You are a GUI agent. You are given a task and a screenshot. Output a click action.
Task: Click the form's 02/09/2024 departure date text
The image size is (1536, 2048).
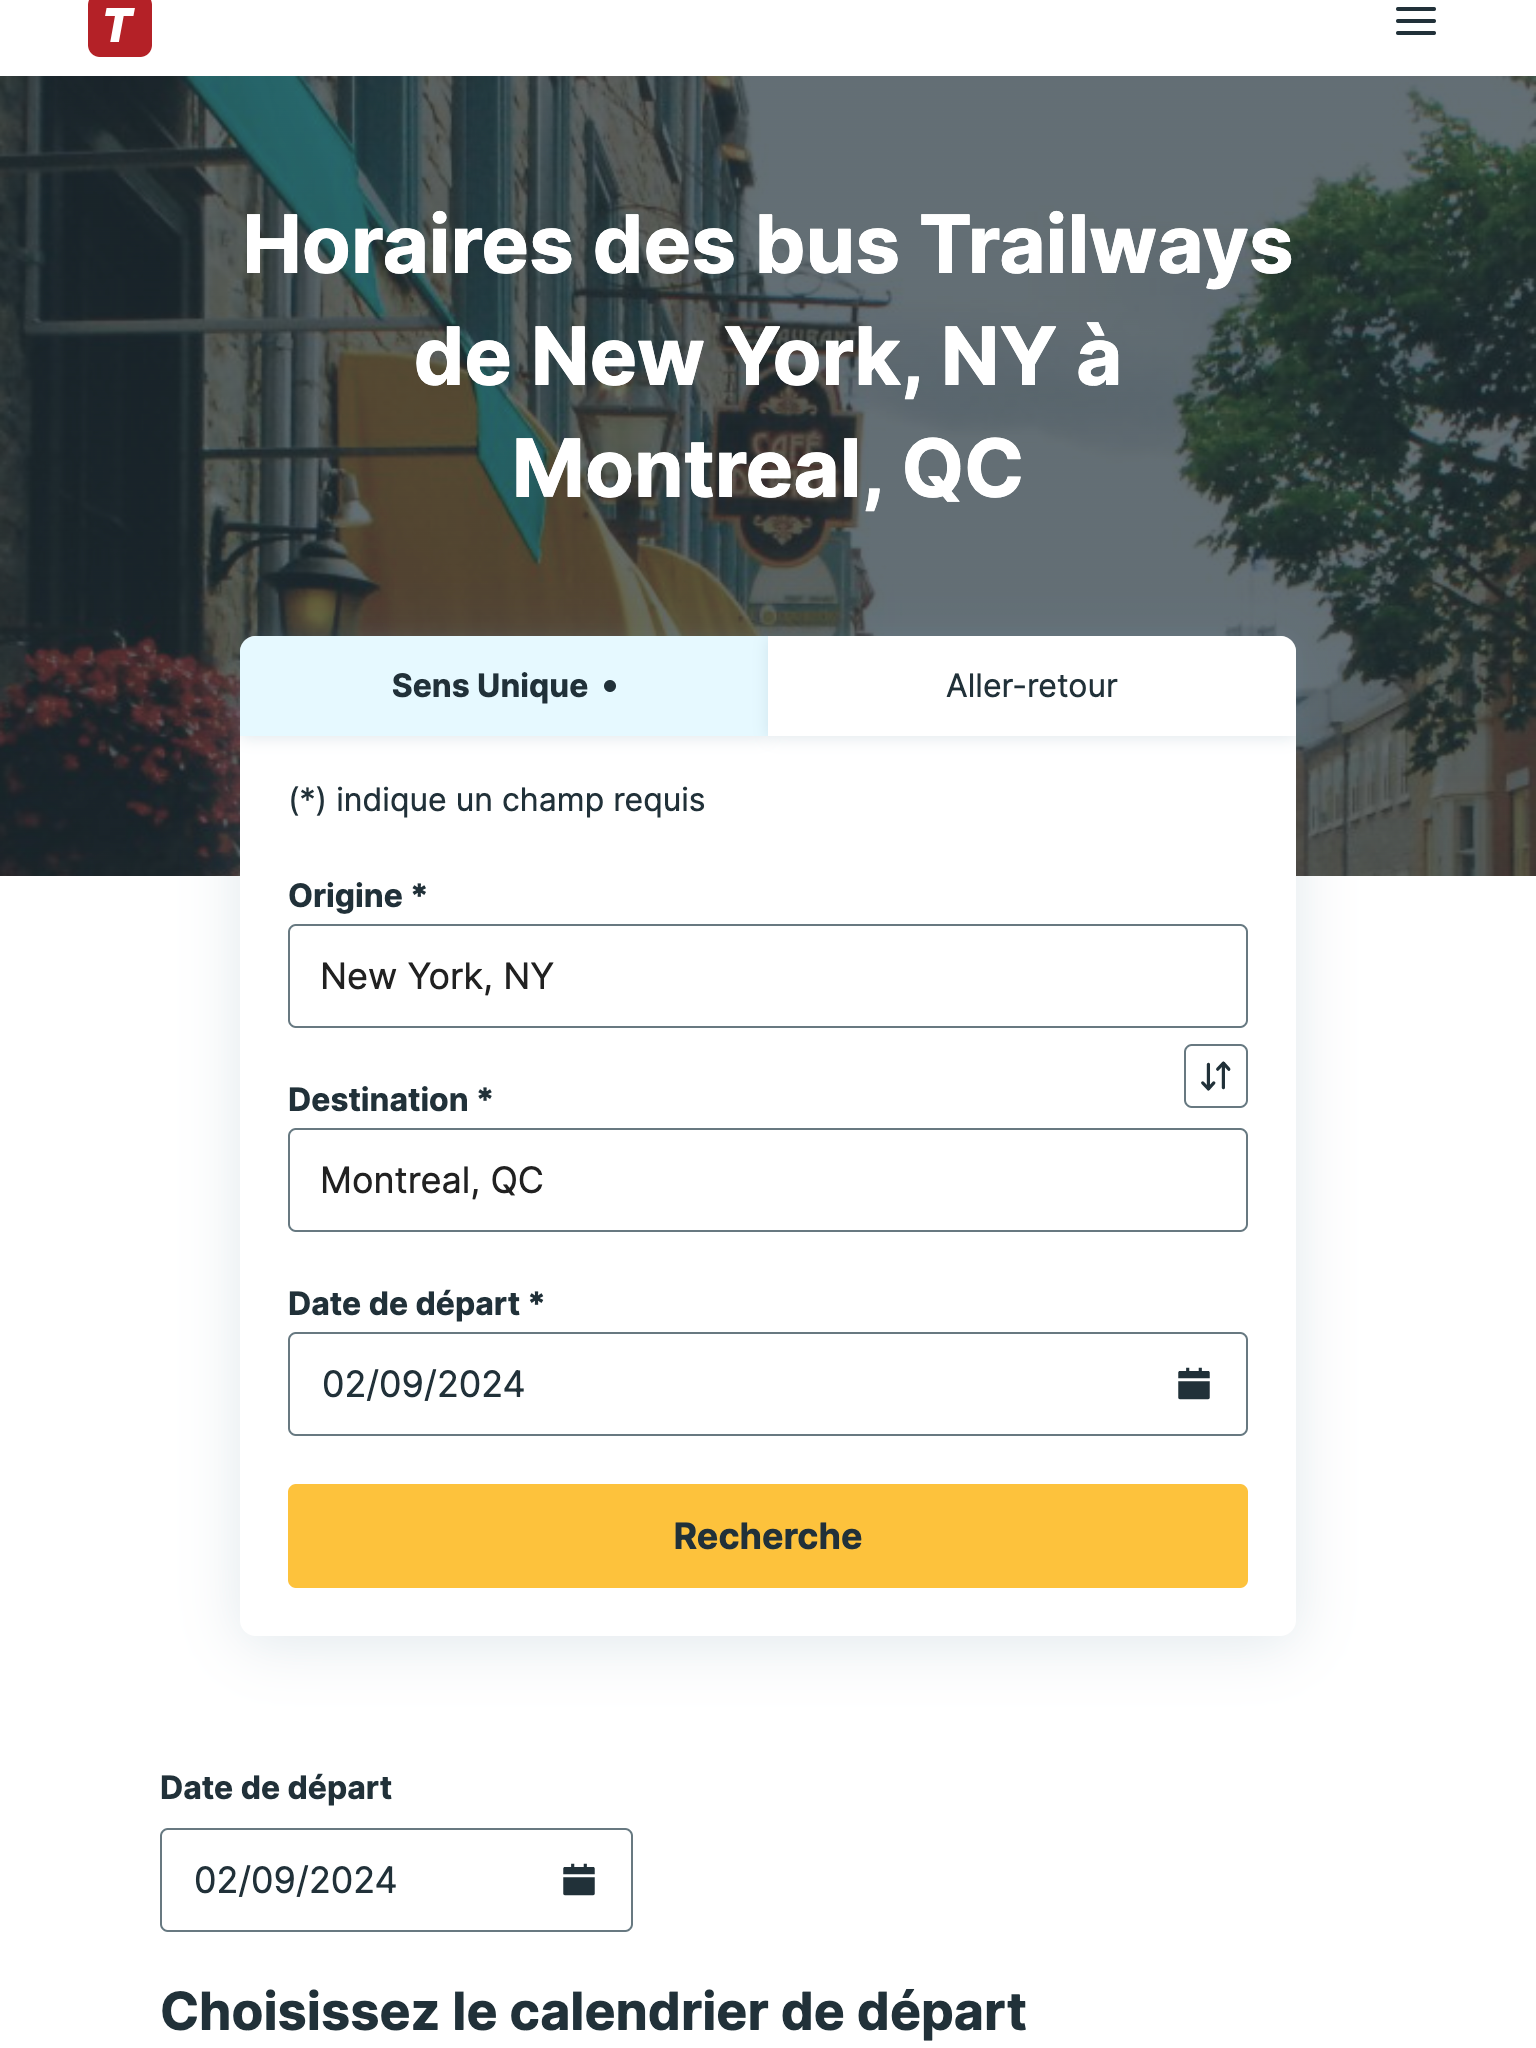coord(423,1384)
